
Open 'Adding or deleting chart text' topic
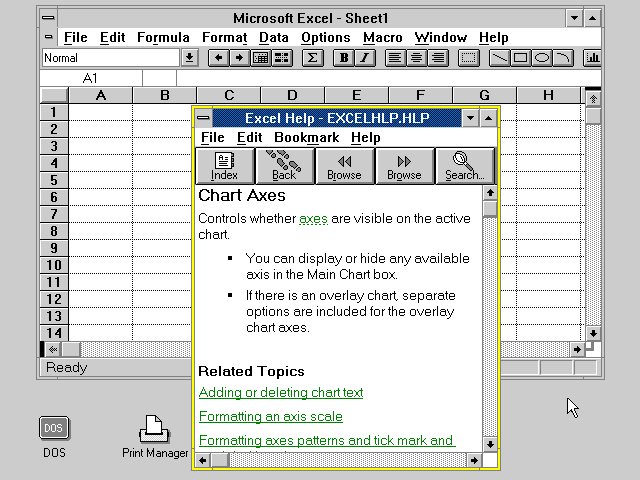click(281, 393)
